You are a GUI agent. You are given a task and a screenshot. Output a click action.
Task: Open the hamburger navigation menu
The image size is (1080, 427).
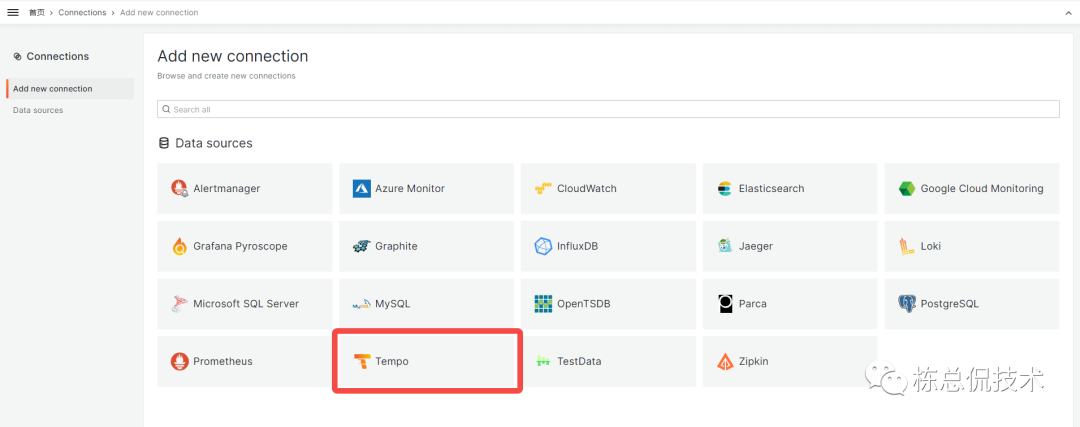tap(13, 12)
